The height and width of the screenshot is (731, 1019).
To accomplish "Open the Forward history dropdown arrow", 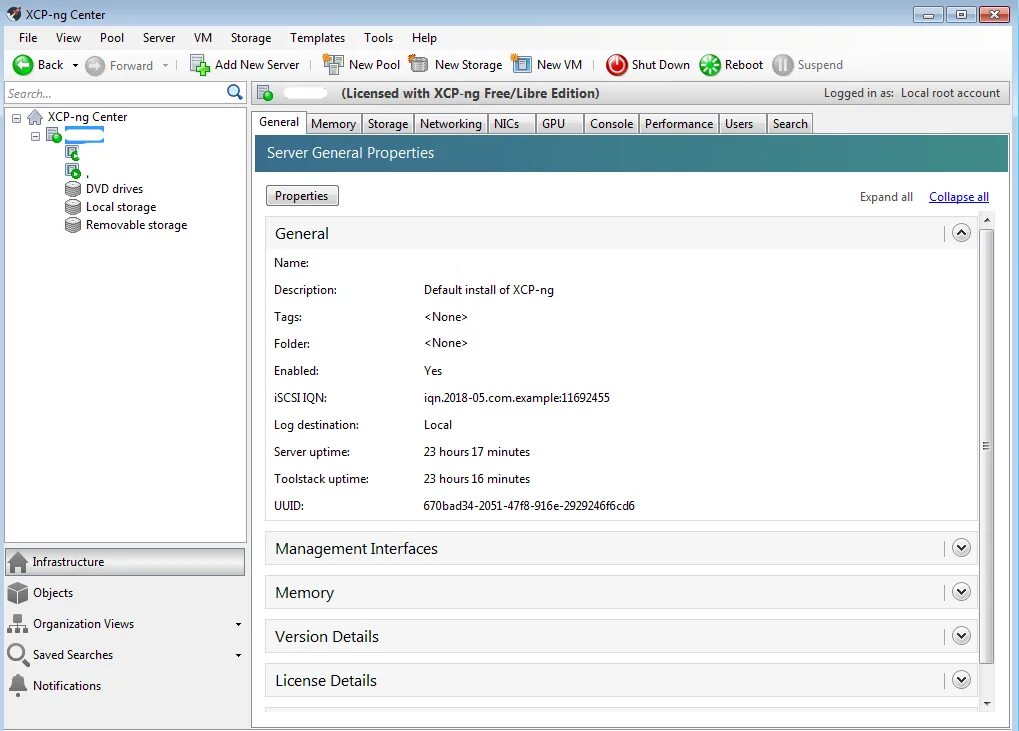I will [x=166, y=66].
